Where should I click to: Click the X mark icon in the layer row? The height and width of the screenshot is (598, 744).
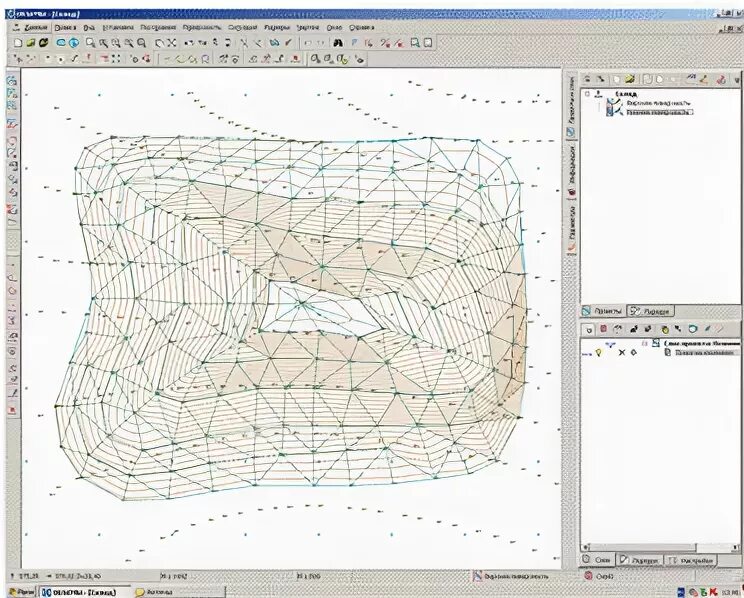(622, 353)
